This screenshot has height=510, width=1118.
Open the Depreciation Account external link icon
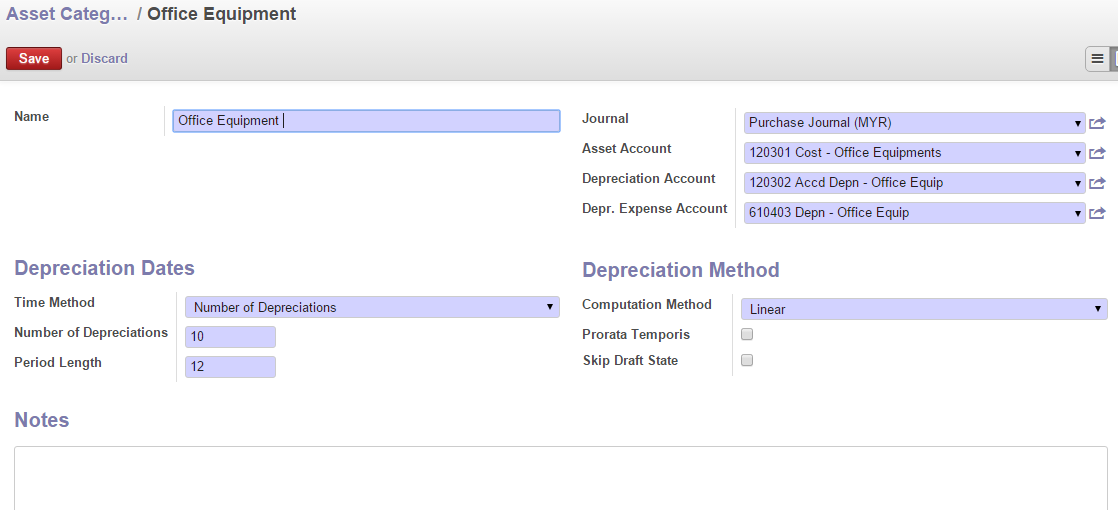pyautogui.click(x=1097, y=183)
